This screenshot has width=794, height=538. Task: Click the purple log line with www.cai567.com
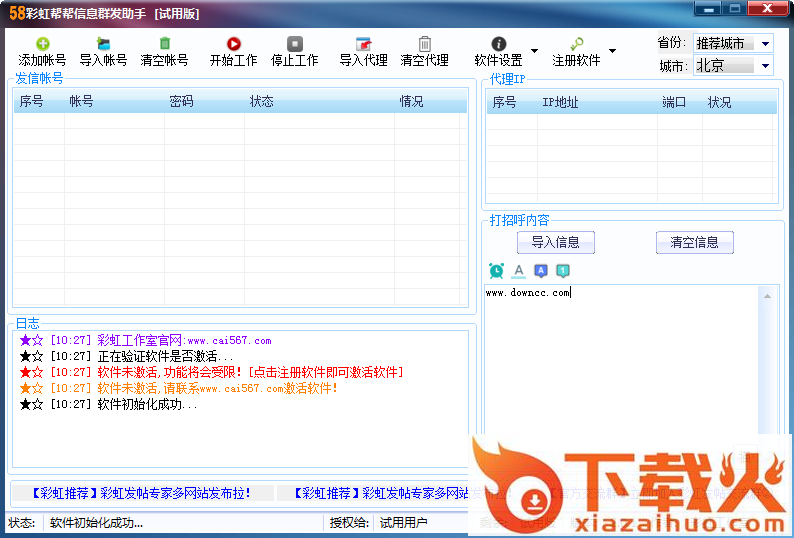click(145, 340)
